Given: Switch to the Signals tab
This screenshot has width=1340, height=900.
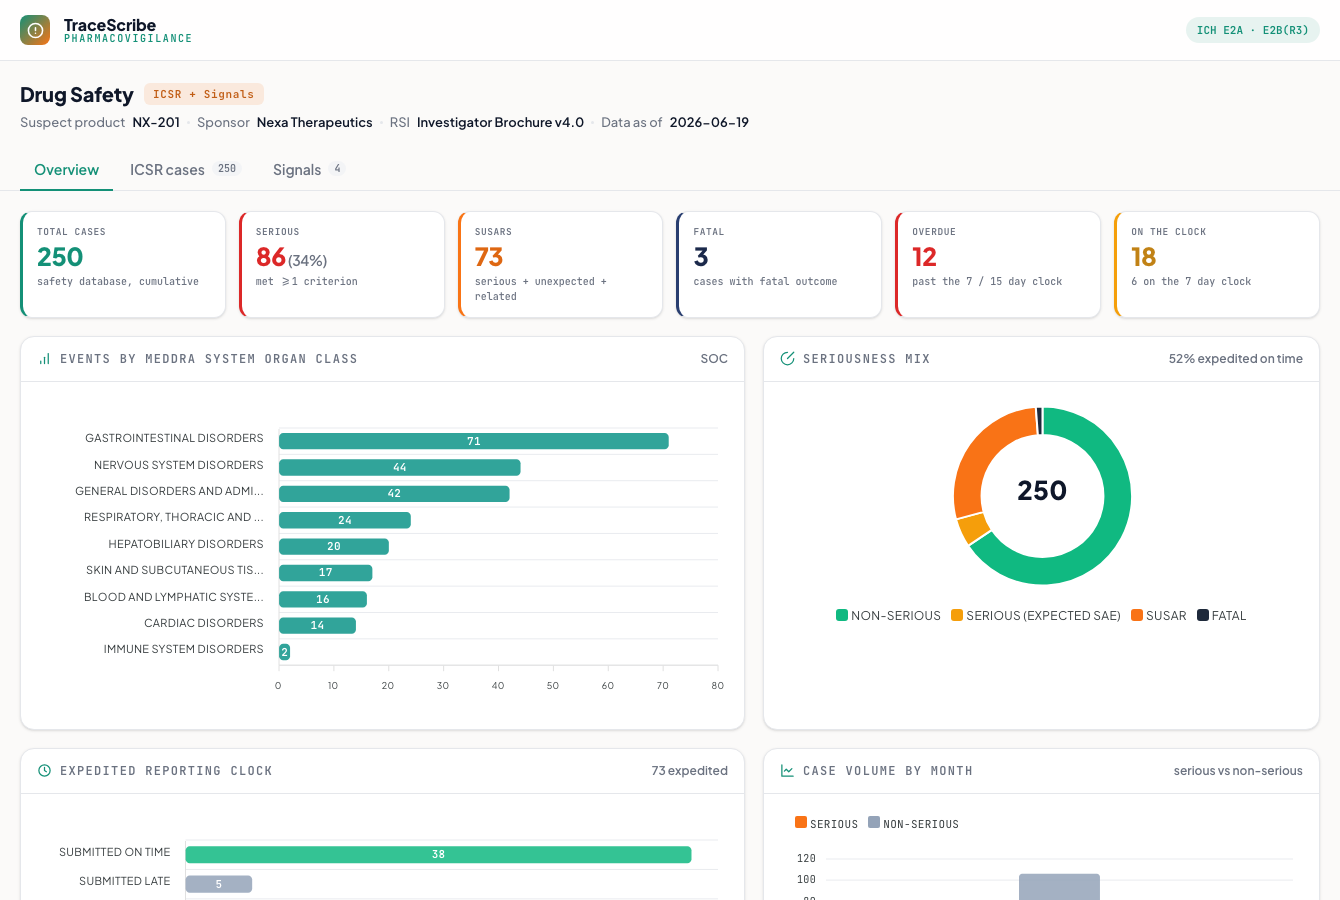Looking at the screenshot, I should tap(309, 170).
